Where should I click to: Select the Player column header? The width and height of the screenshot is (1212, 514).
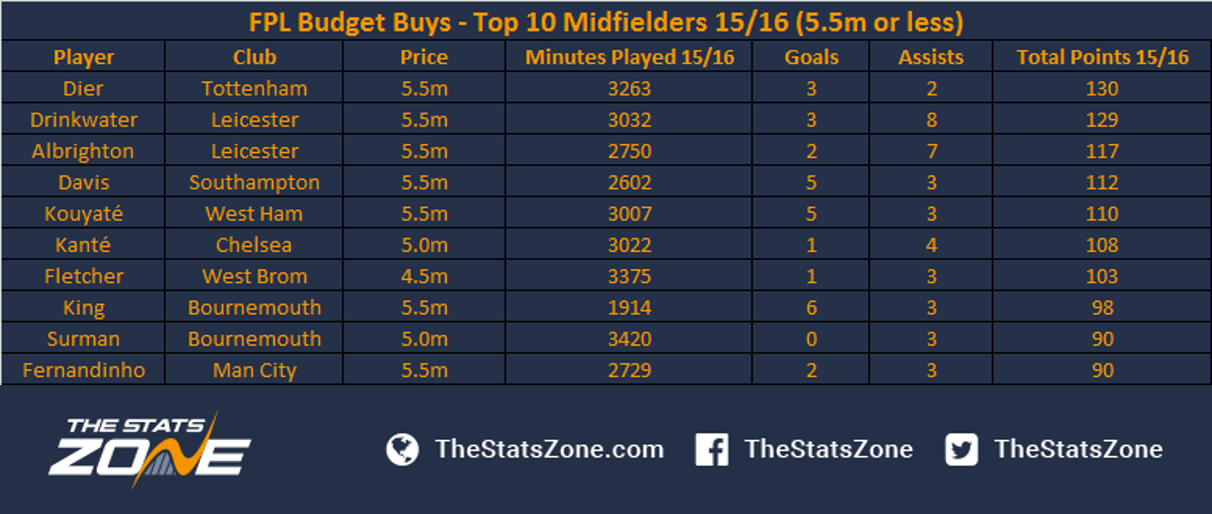[84, 57]
